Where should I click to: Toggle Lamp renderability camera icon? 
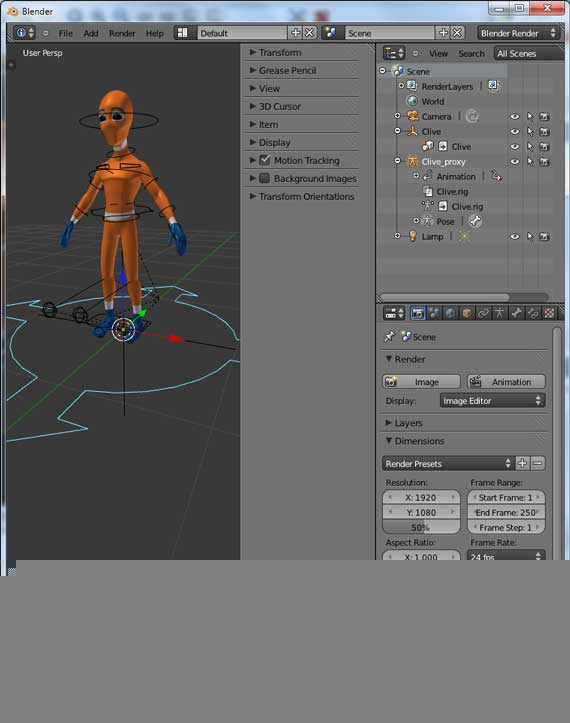tap(545, 237)
